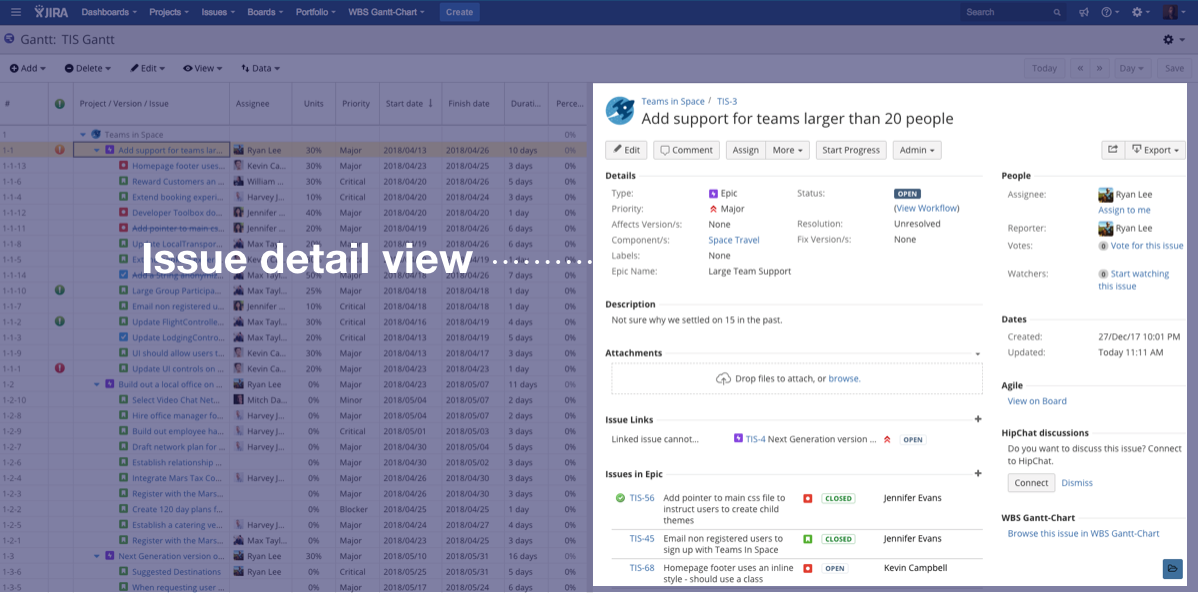Click the Space Travel component link
This screenshot has width=1198, height=593.
733,240
